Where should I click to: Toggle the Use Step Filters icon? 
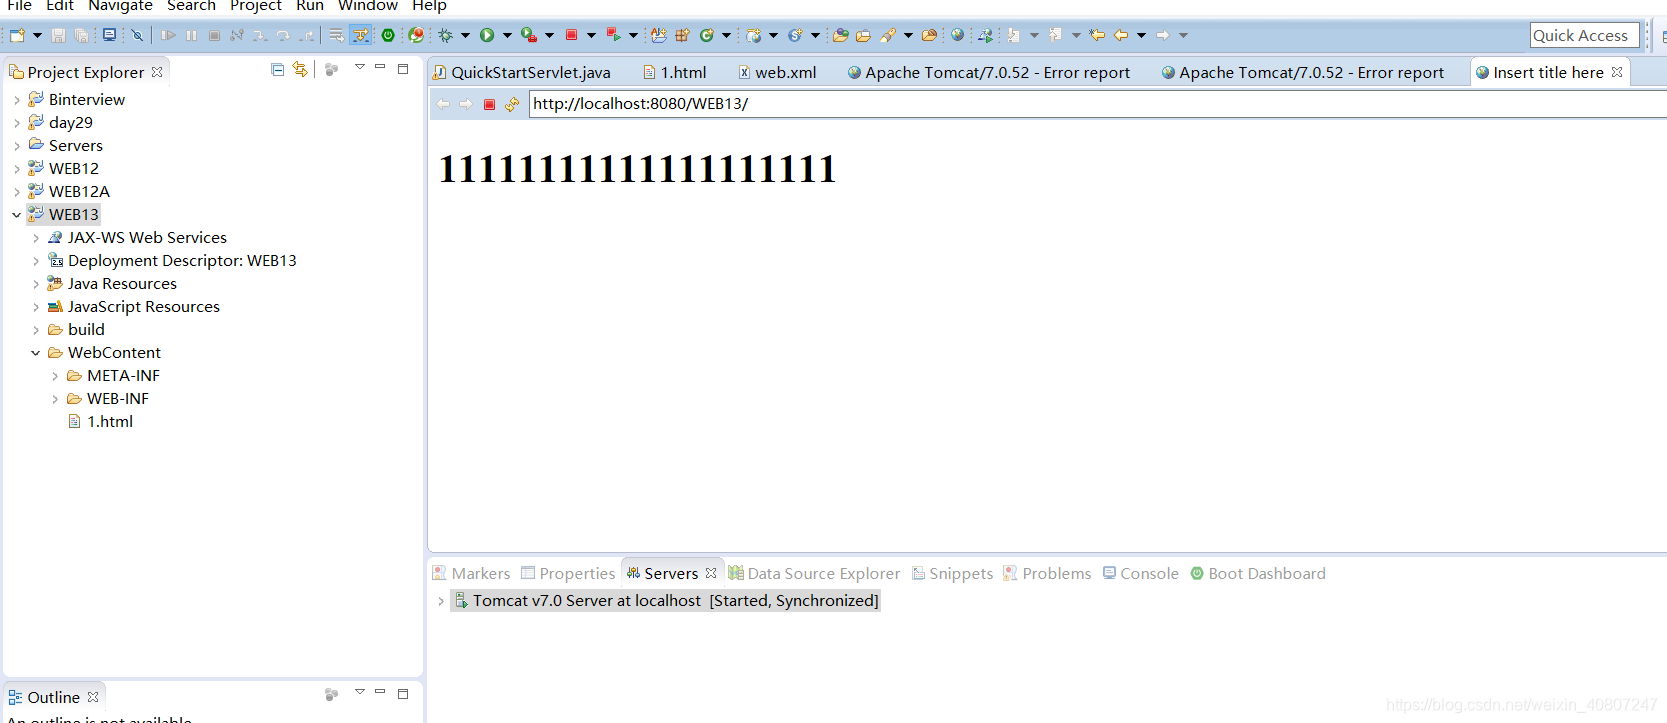[360, 35]
